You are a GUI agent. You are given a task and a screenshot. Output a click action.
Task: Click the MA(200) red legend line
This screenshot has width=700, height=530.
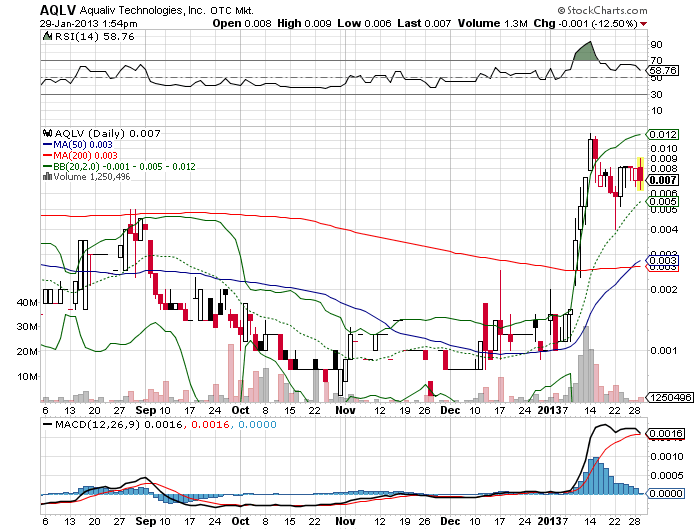[x=47, y=155]
